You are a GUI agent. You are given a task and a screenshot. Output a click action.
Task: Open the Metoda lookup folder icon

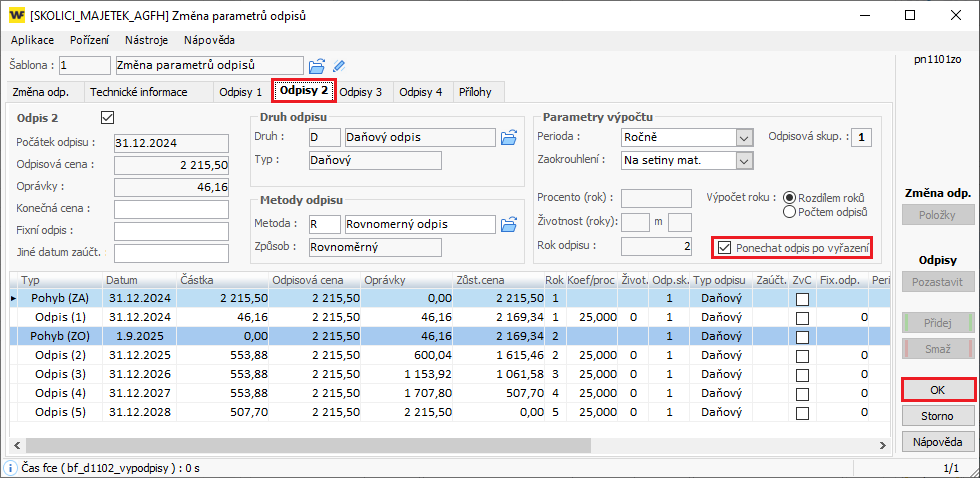[x=508, y=223]
